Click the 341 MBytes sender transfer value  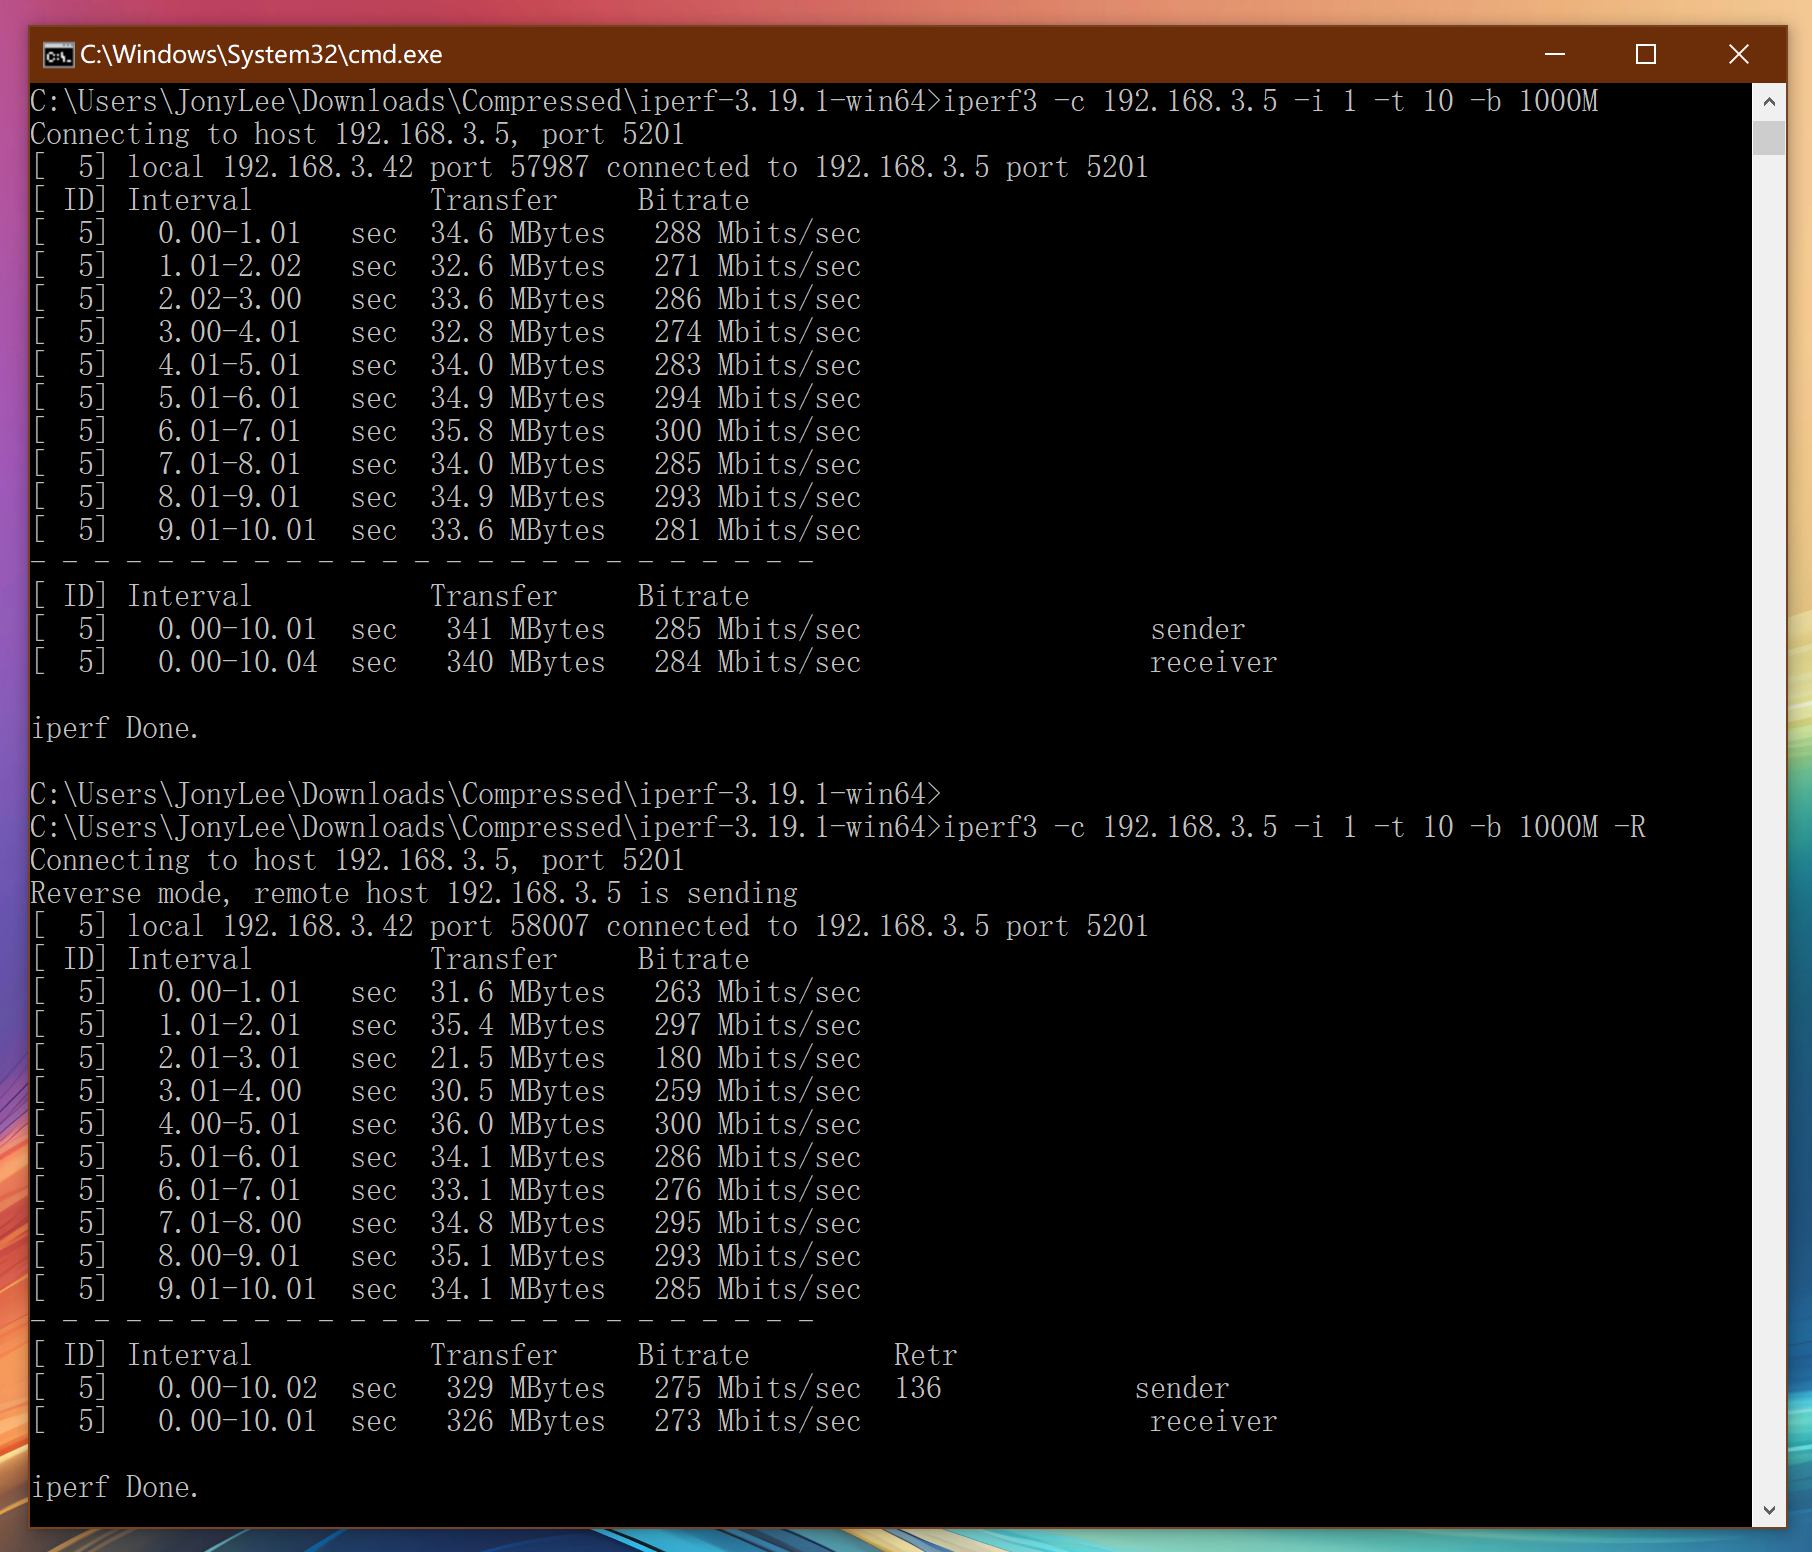click(x=525, y=629)
